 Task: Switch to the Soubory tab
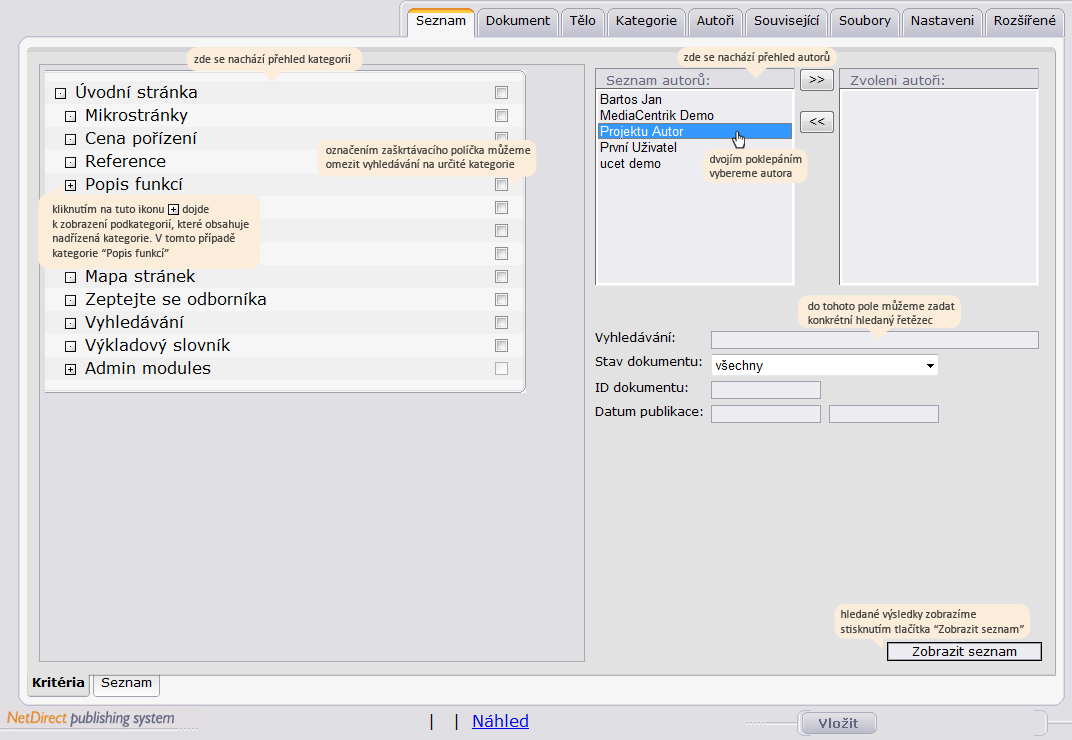865,21
